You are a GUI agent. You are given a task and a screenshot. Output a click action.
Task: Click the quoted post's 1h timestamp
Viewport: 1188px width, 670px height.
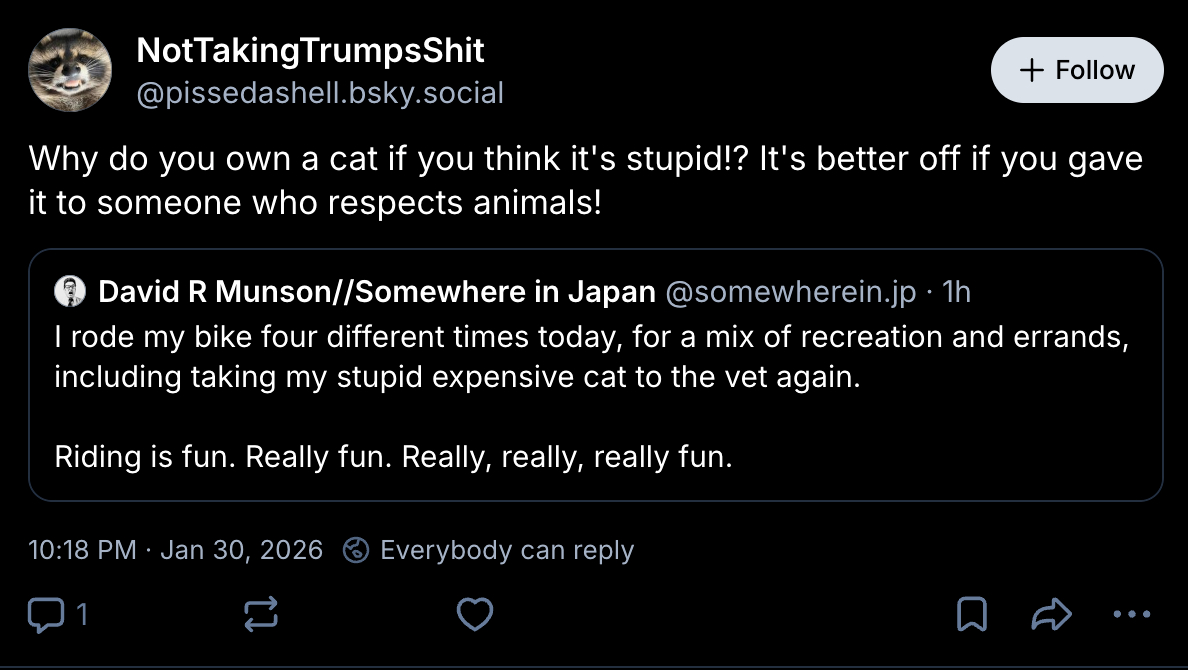[x=957, y=291]
